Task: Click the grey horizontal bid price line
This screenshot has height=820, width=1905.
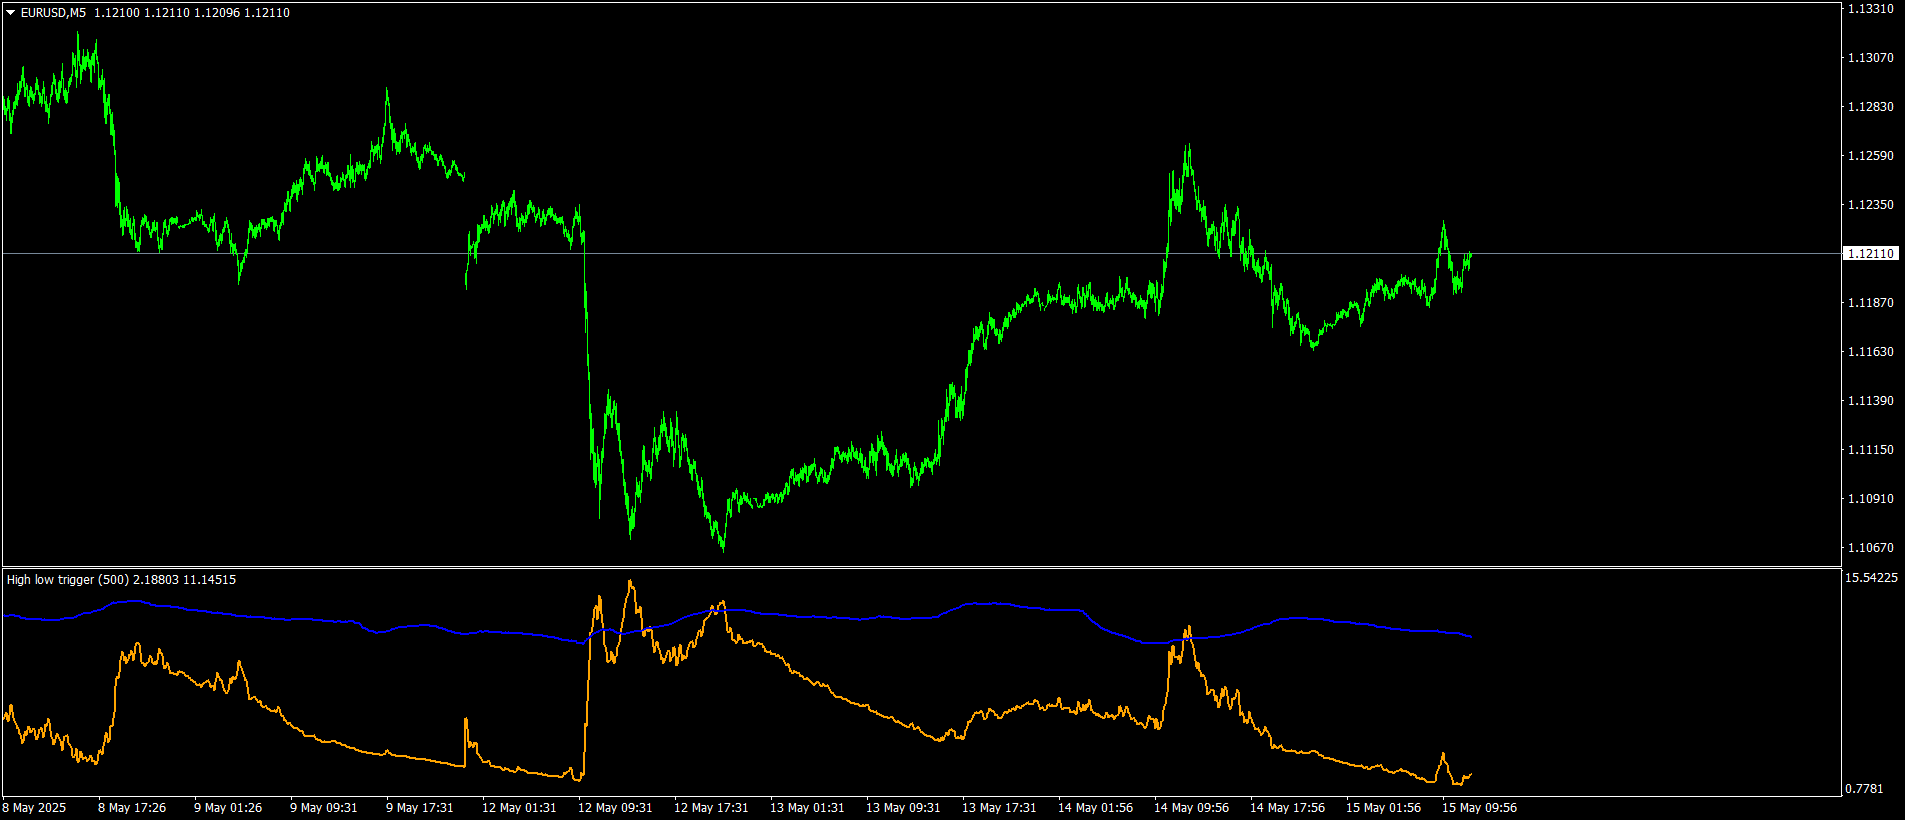Action: tap(921, 254)
